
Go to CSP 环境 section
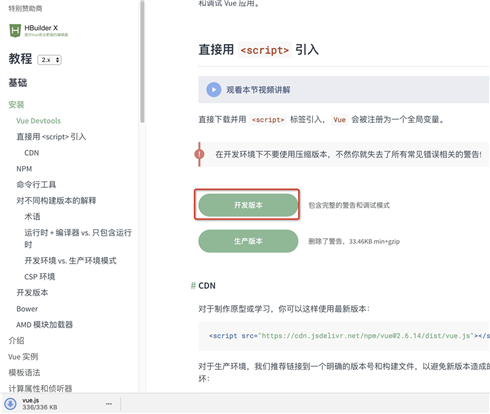tap(40, 277)
